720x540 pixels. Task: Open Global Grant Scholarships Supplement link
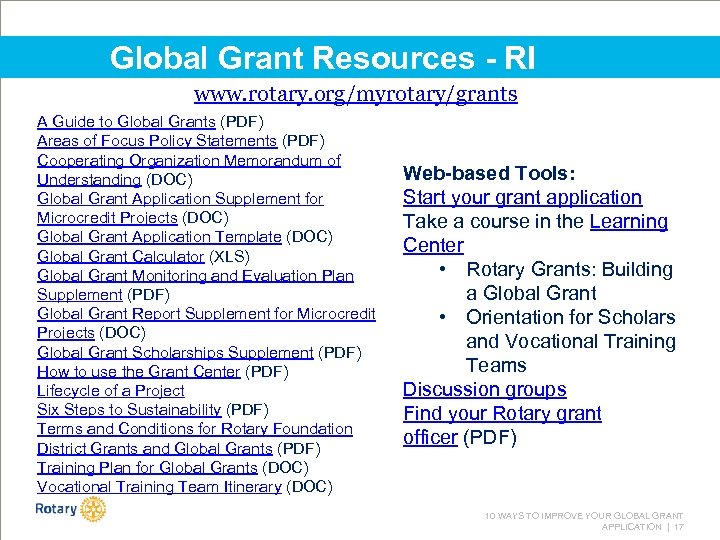(x=175, y=352)
